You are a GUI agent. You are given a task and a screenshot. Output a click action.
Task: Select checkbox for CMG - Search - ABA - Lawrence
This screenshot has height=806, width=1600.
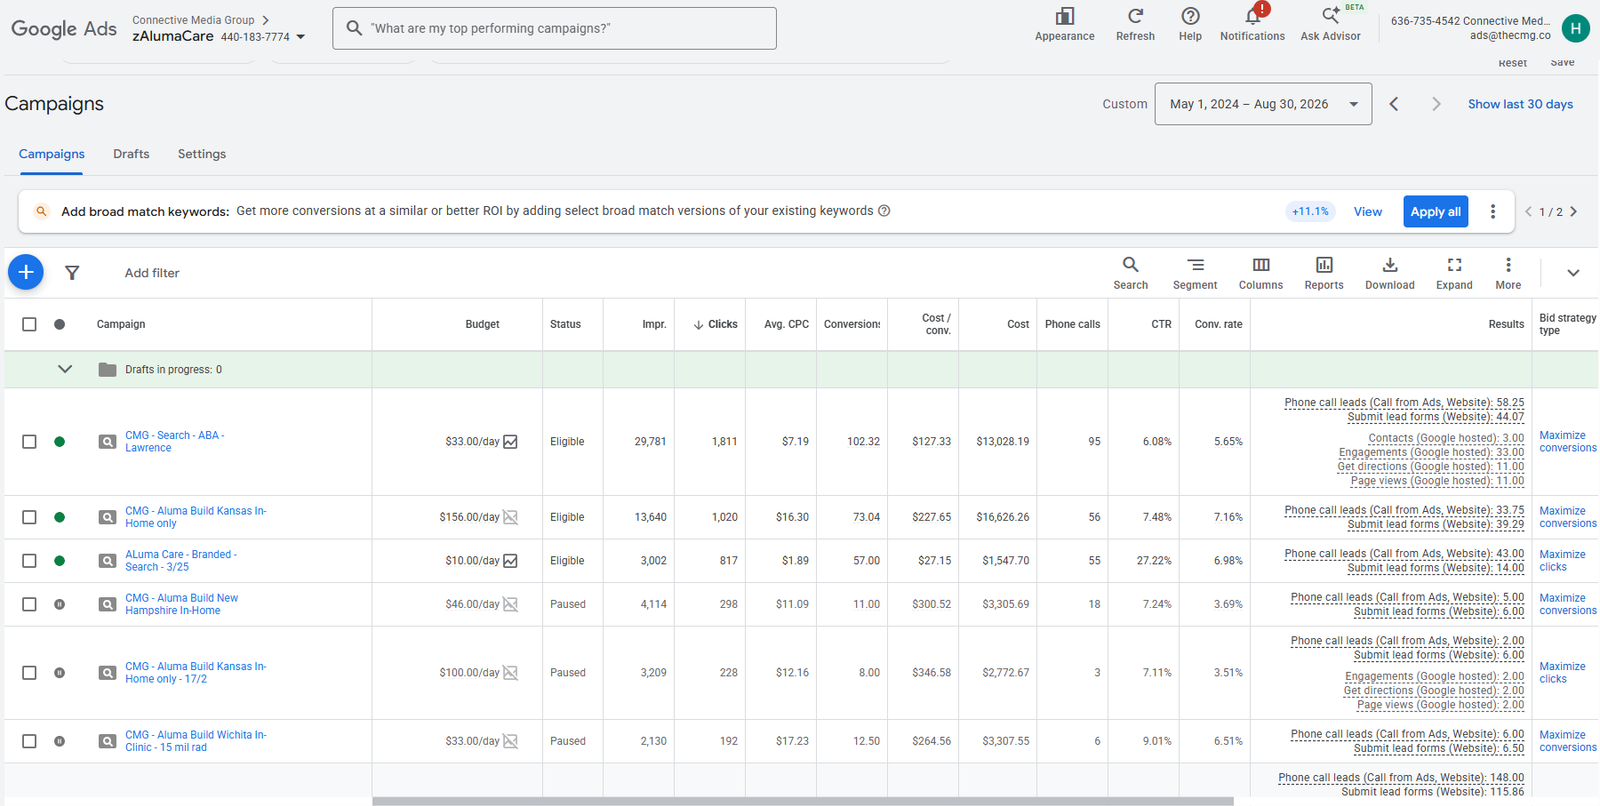click(29, 441)
